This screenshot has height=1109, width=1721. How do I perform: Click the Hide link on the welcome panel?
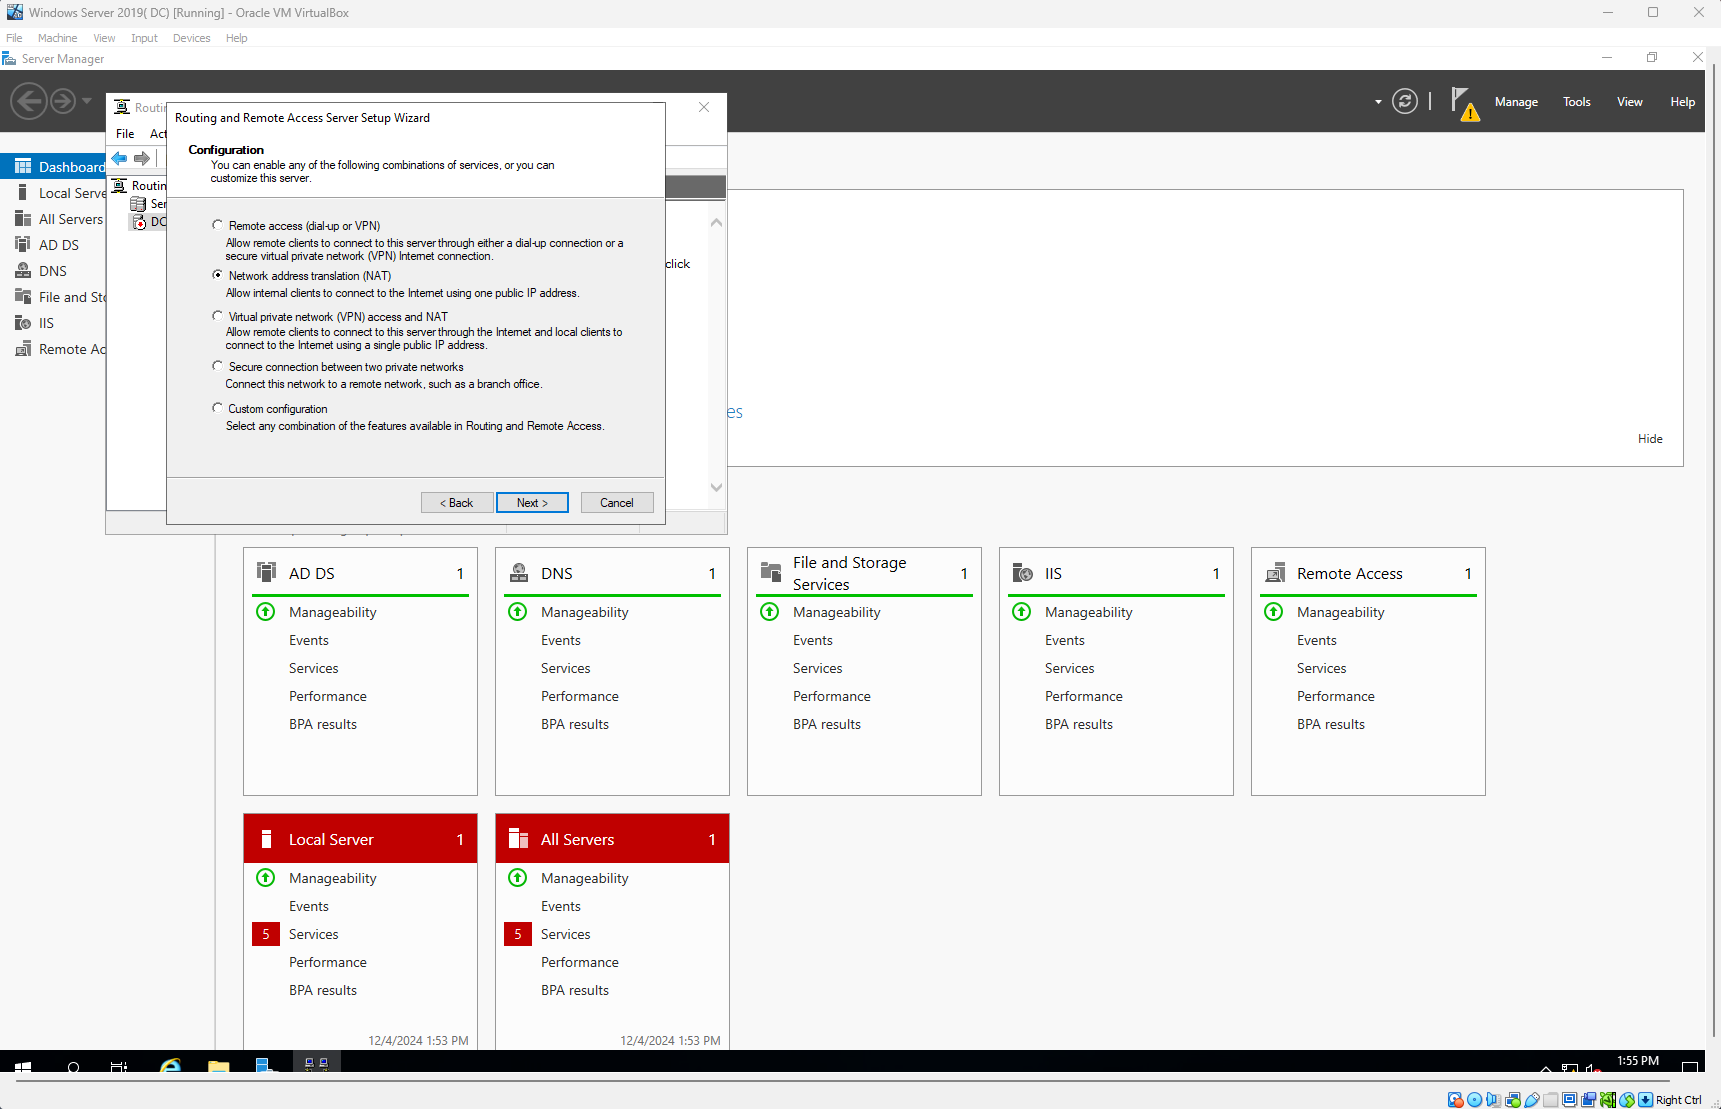(1650, 439)
